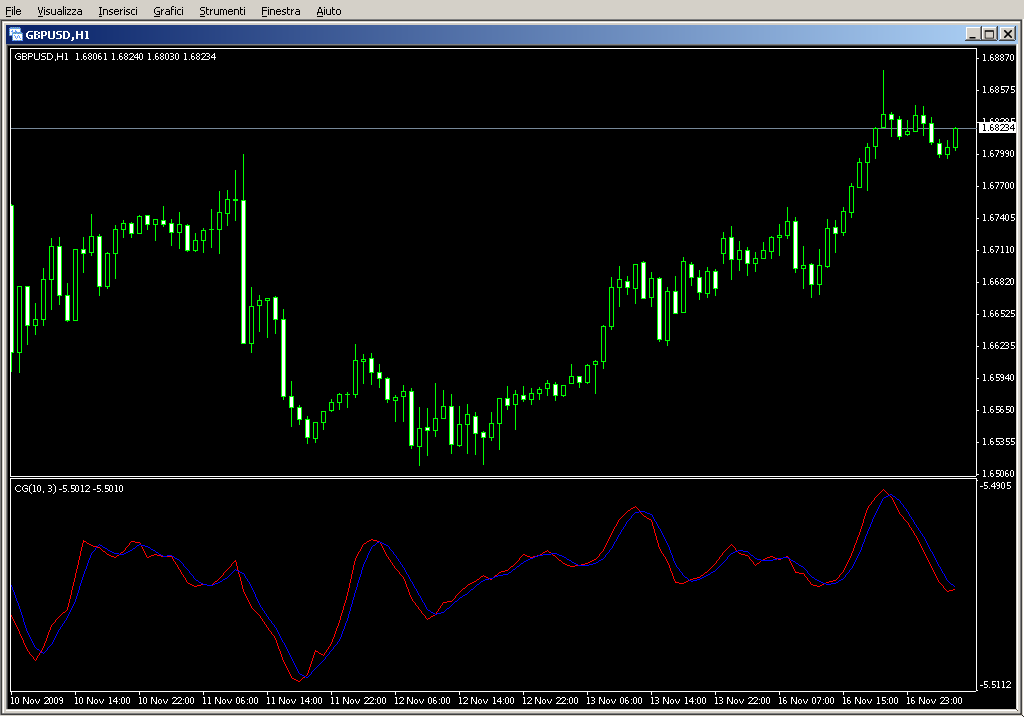This screenshot has height=717, width=1024.
Task: Click the horizontal current price line
Action: click(493, 129)
